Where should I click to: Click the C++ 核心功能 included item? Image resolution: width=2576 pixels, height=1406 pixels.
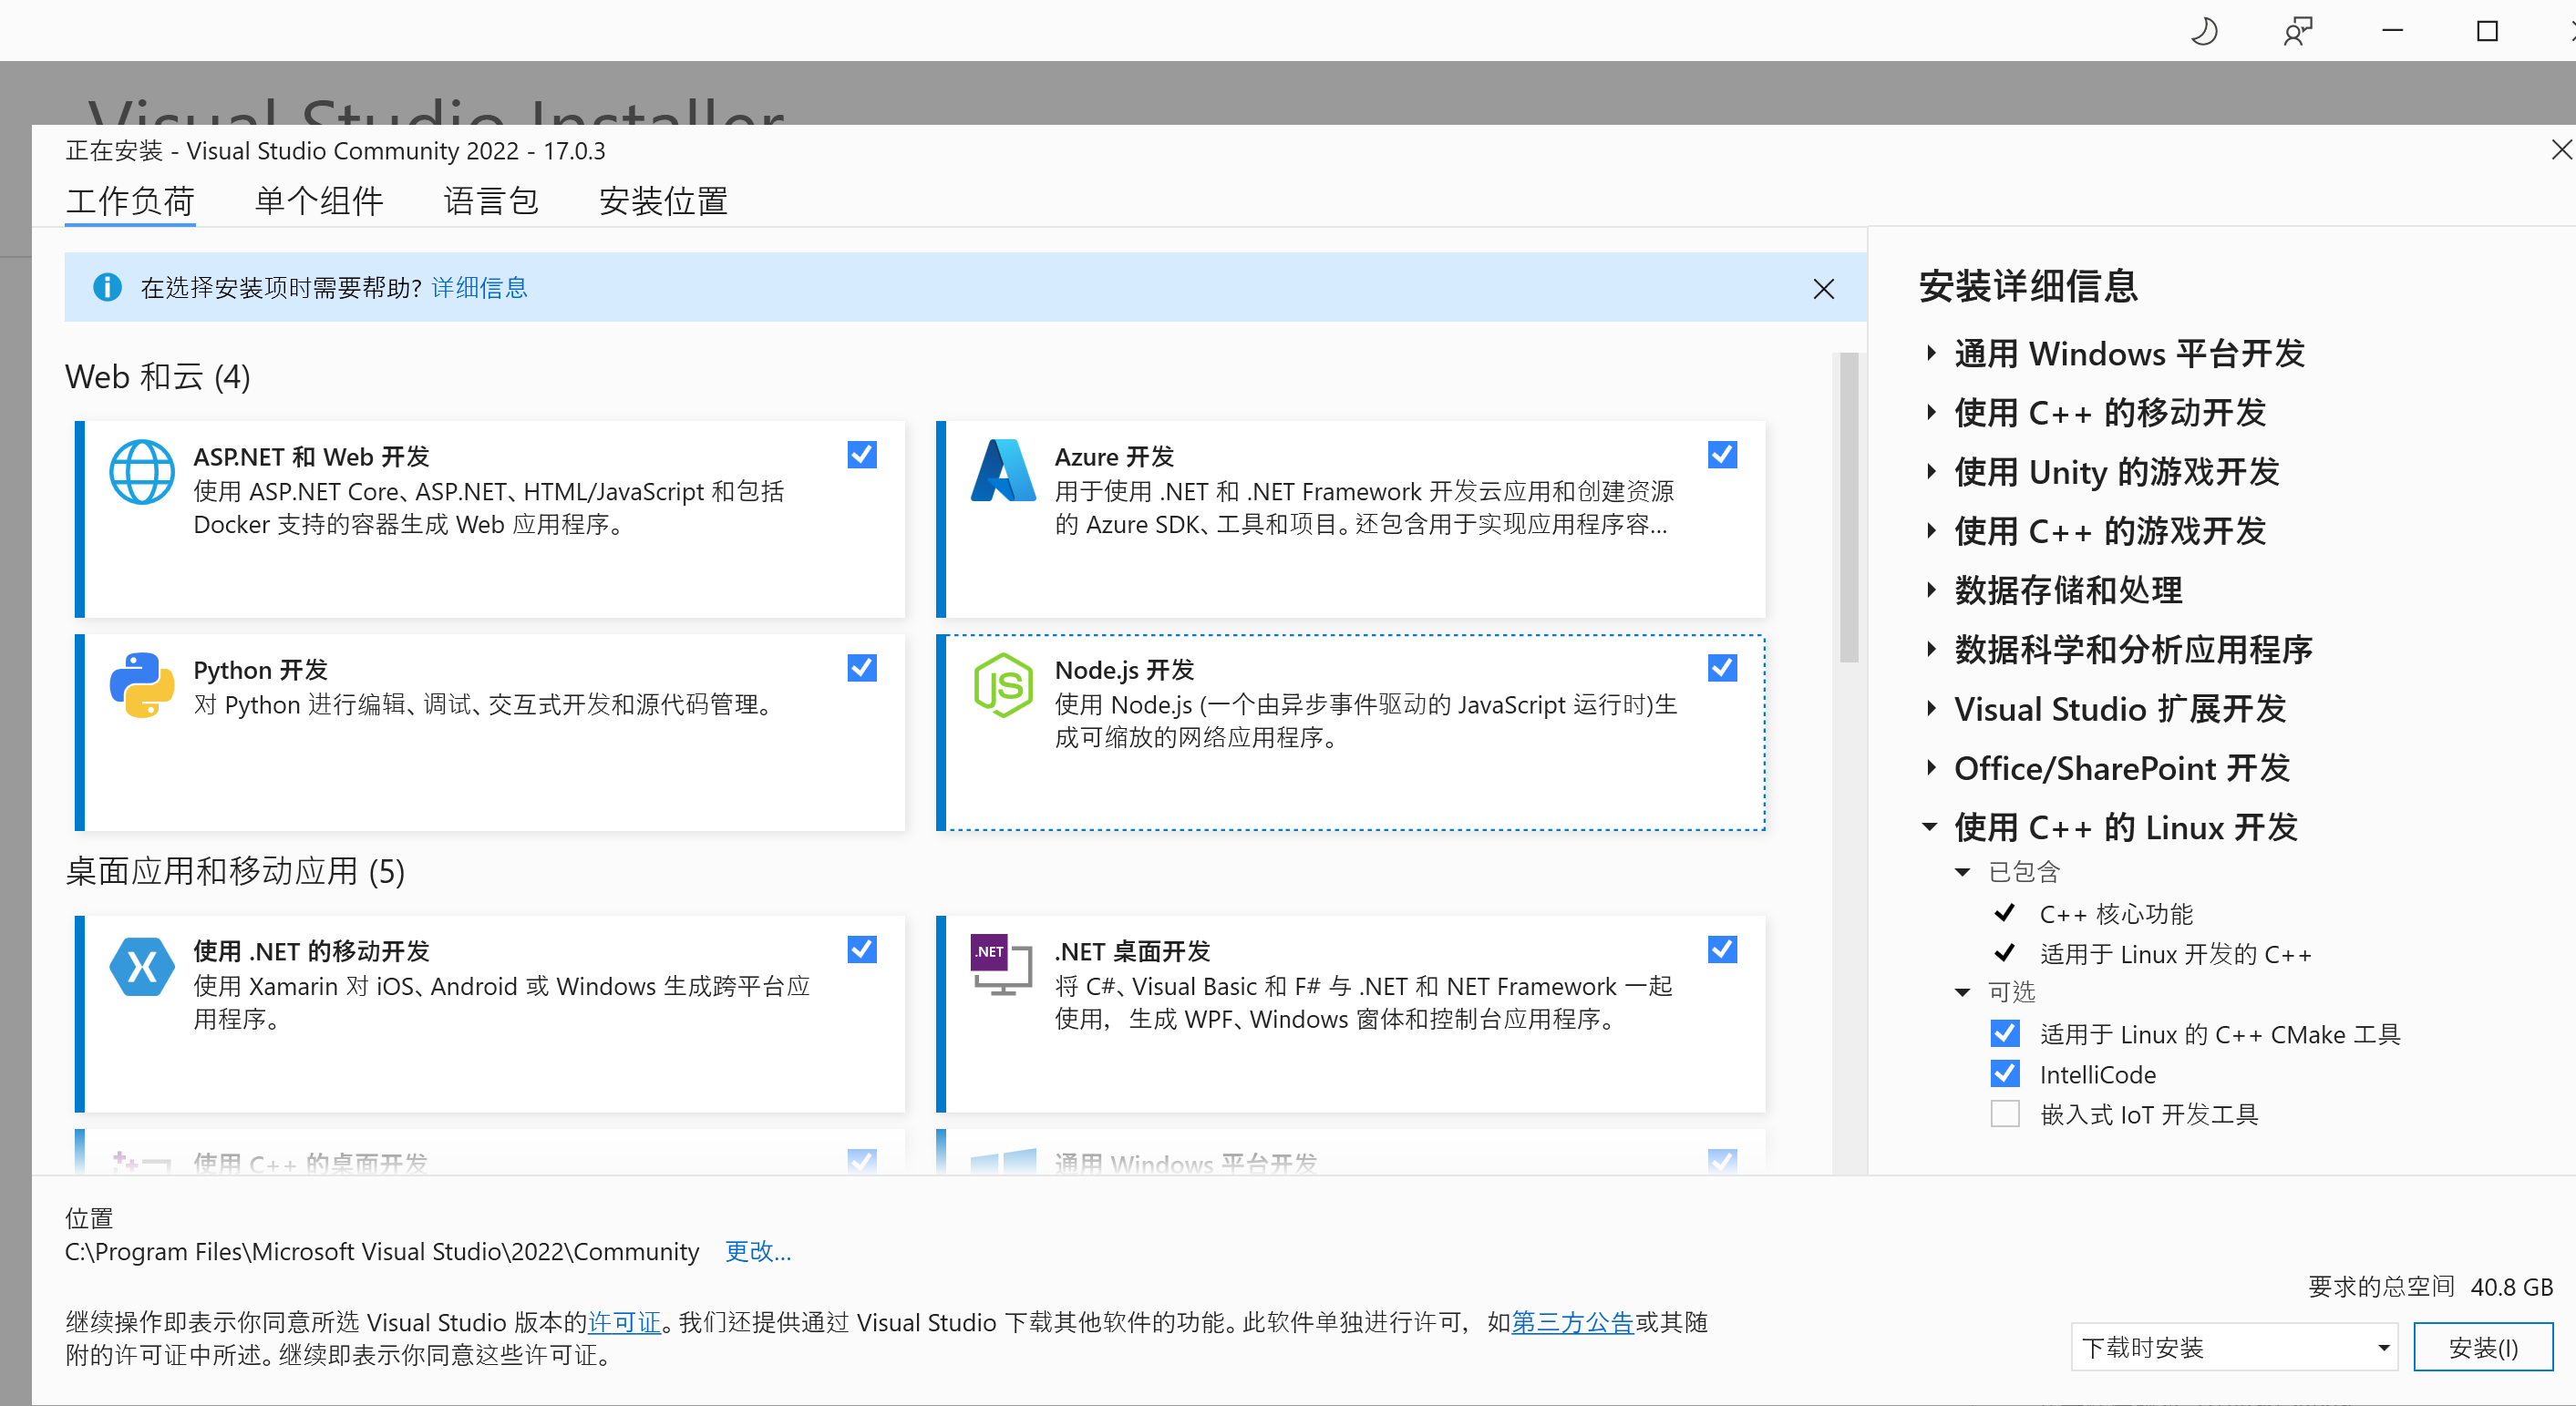pyautogui.click(x=2116, y=914)
